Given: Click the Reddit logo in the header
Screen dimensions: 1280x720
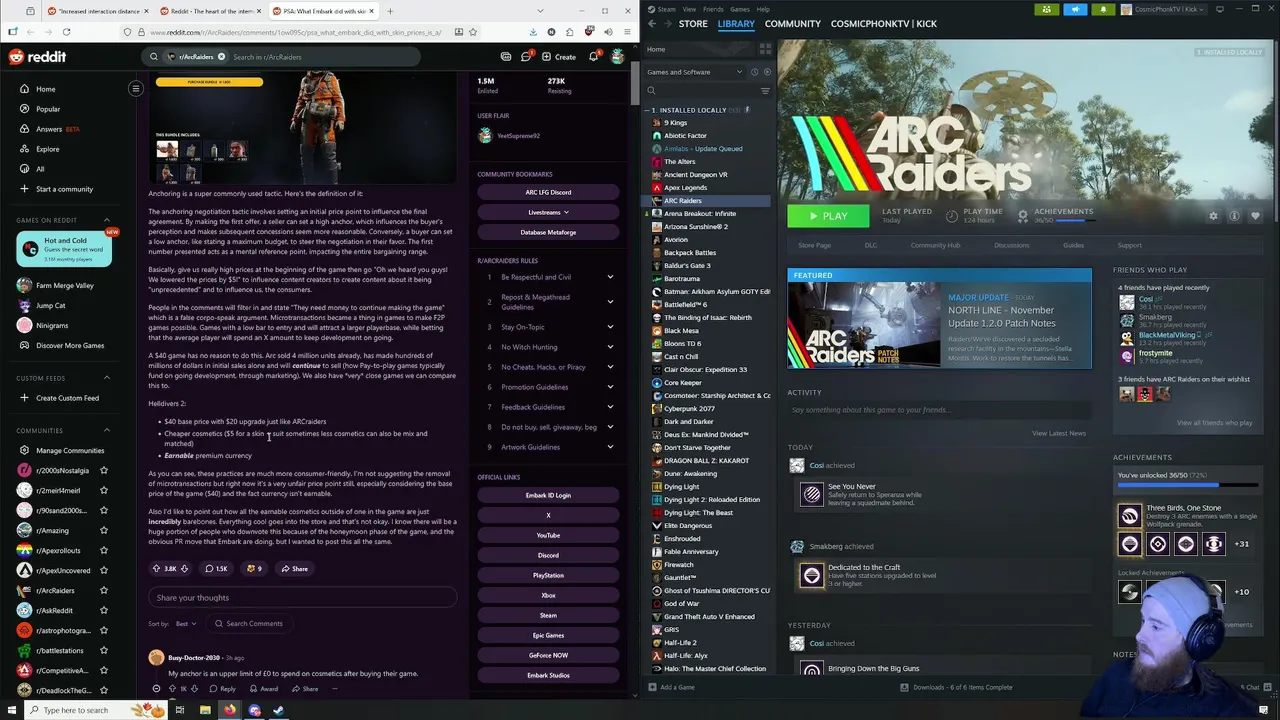Looking at the screenshot, I should [x=37, y=57].
